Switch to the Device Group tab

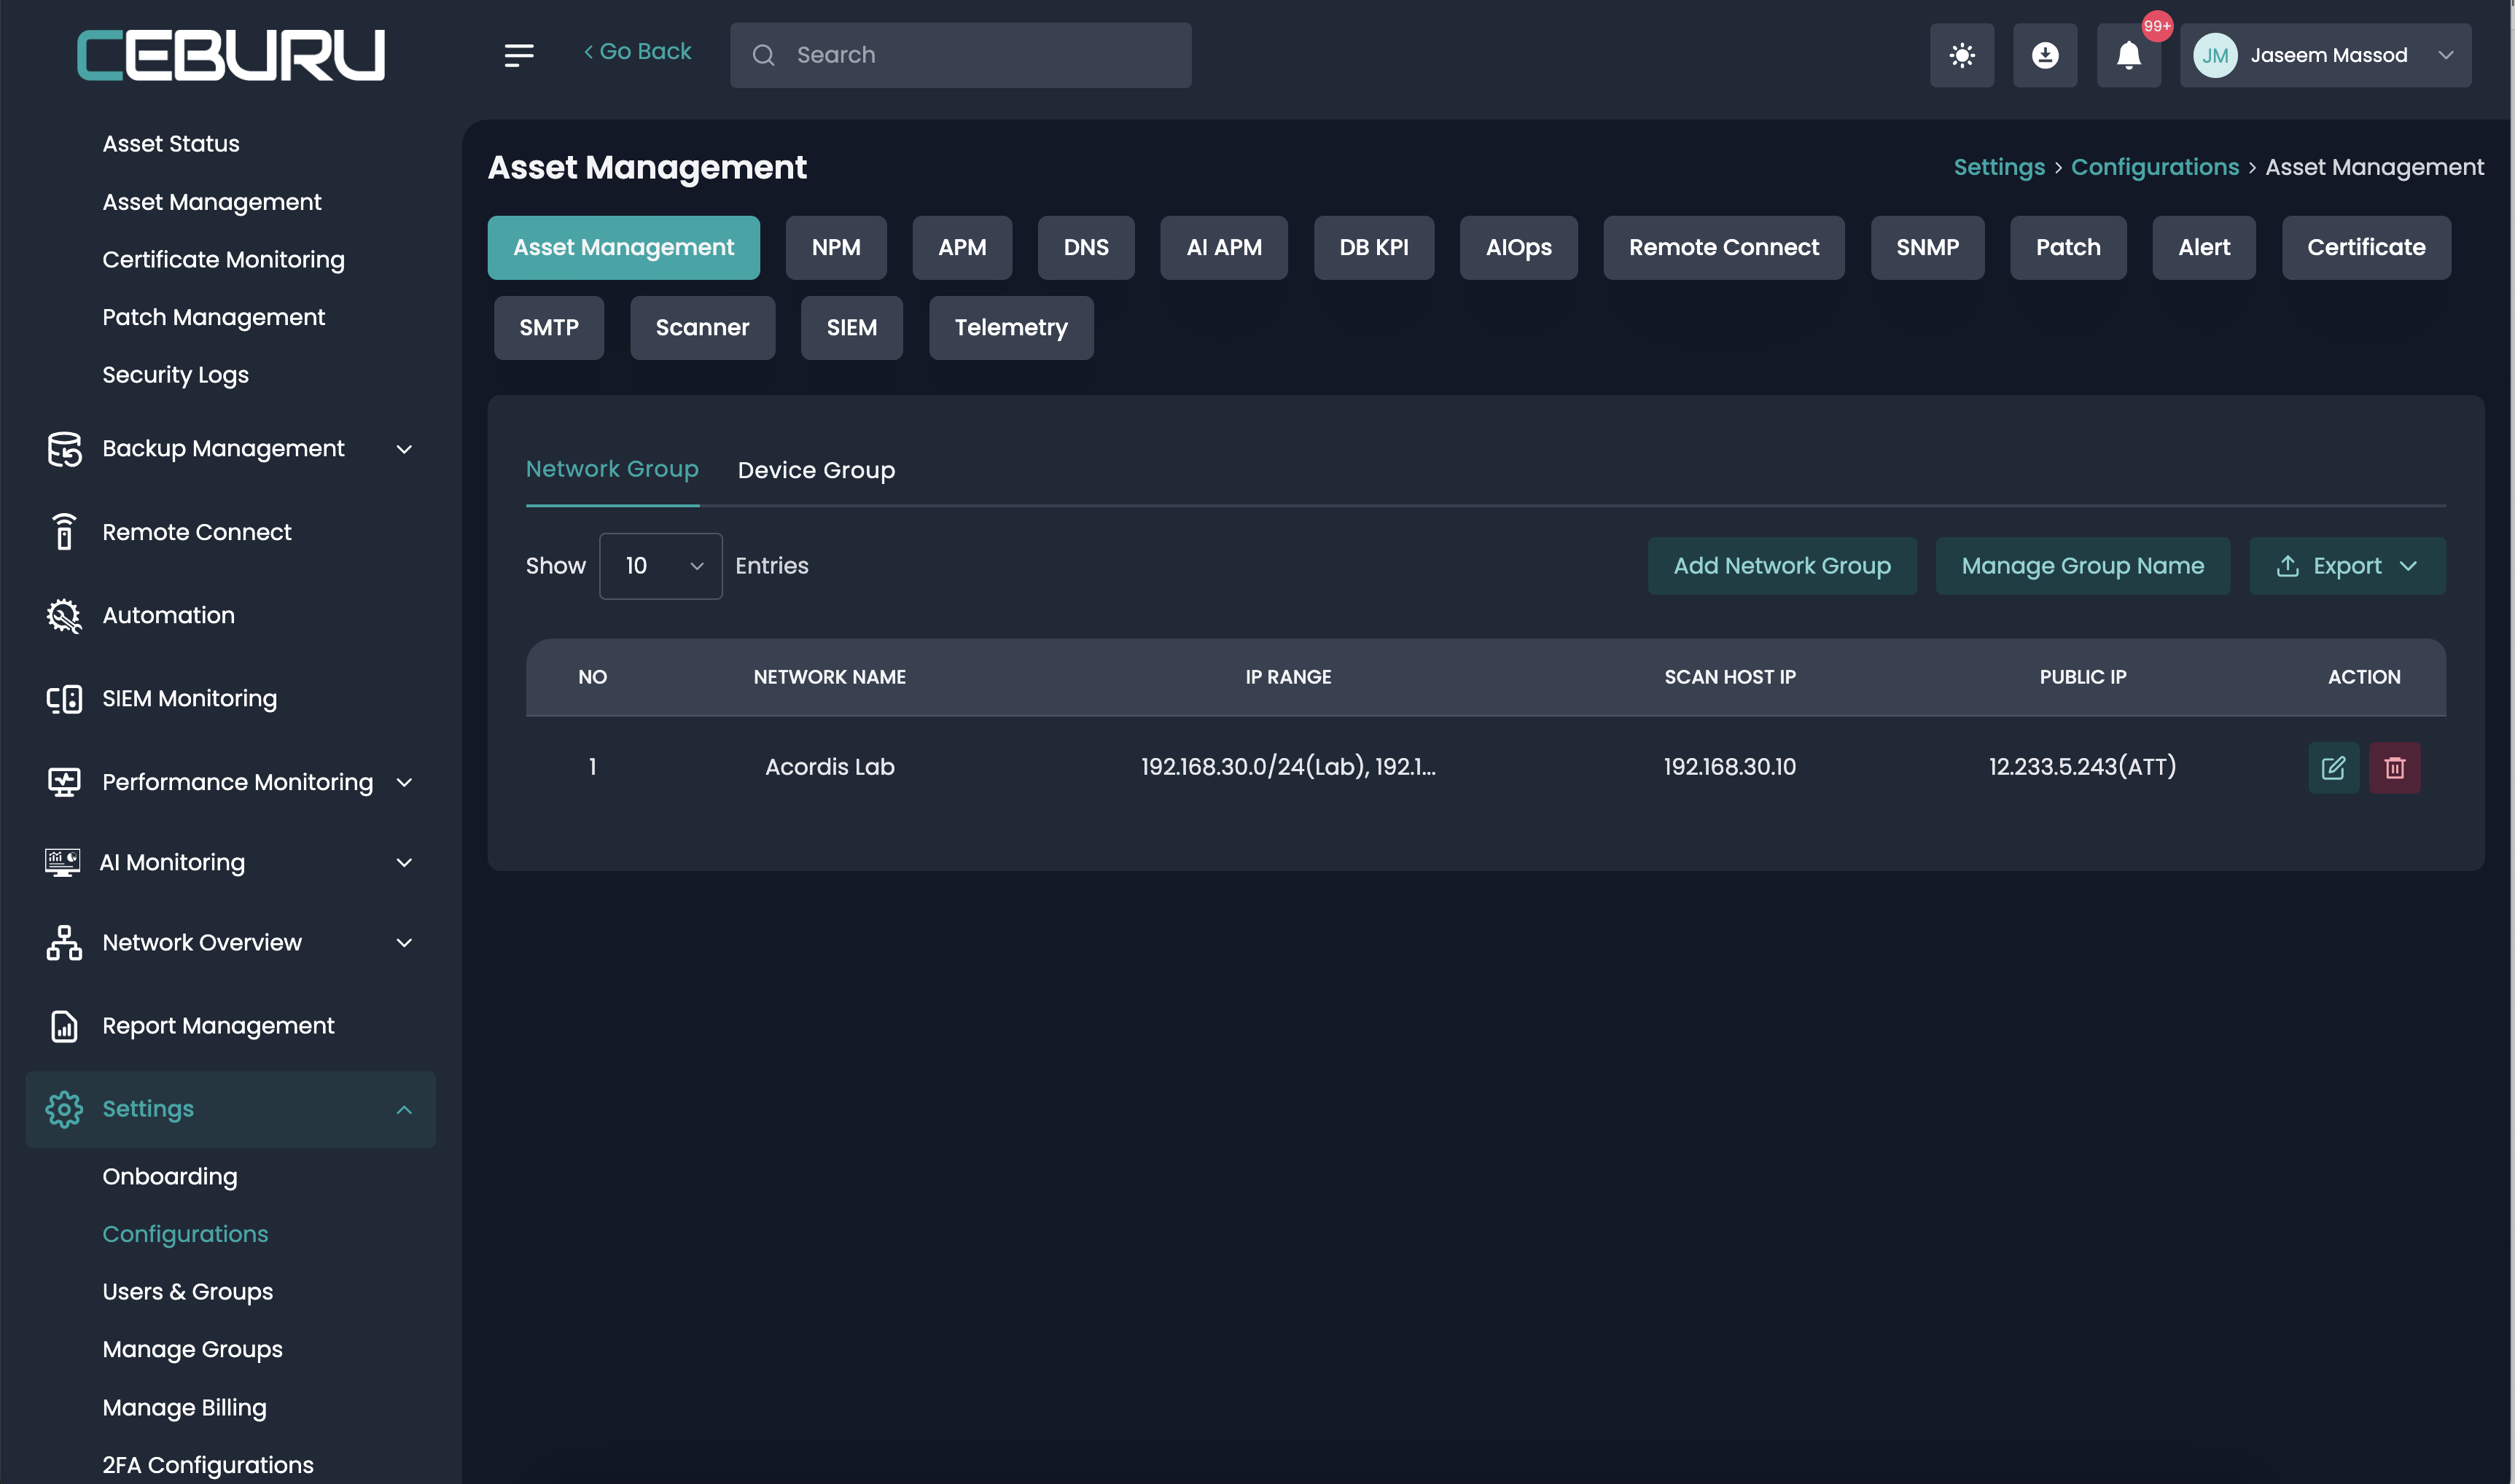click(x=816, y=470)
